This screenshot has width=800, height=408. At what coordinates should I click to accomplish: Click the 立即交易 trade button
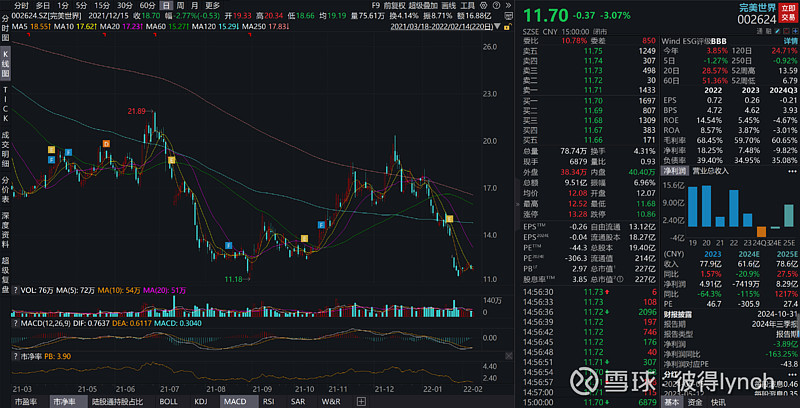pyautogui.click(x=788, y=14)
